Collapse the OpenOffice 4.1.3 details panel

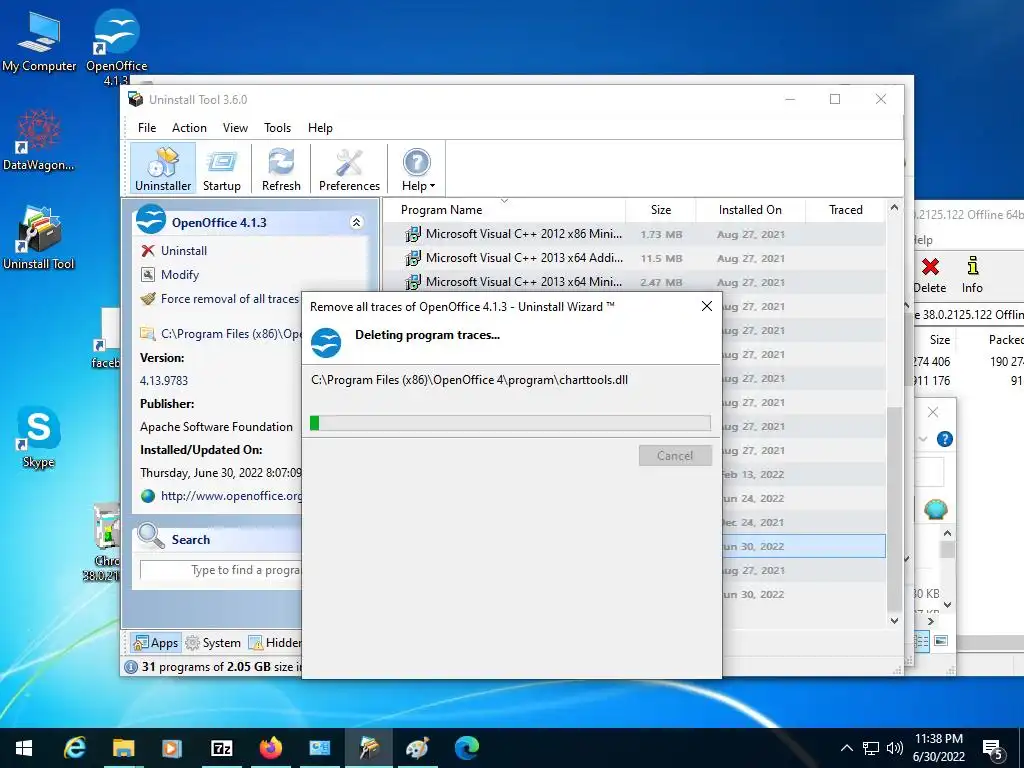click(357, 223)
